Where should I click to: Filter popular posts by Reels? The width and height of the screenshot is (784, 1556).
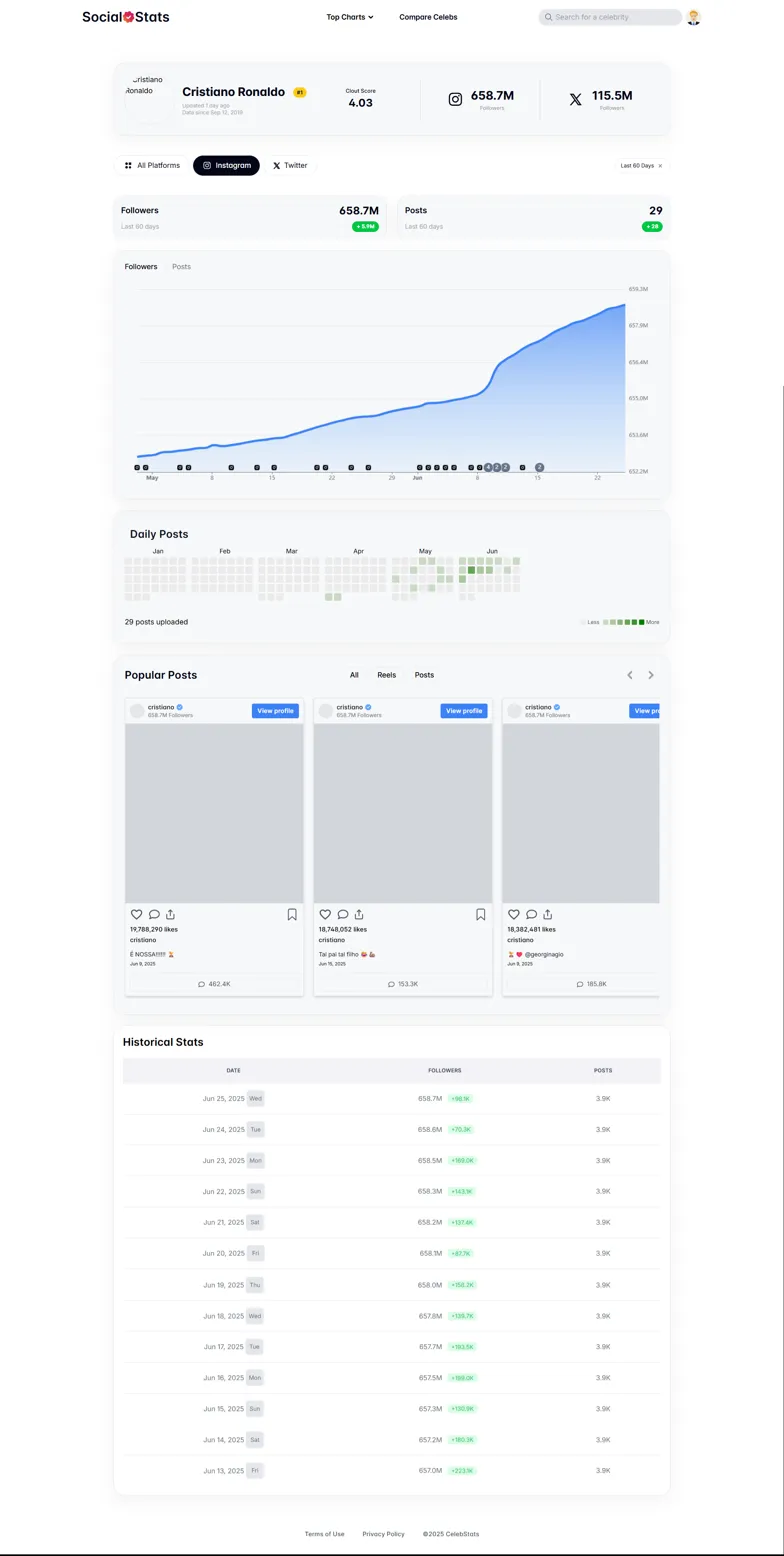tap(386, 675)
